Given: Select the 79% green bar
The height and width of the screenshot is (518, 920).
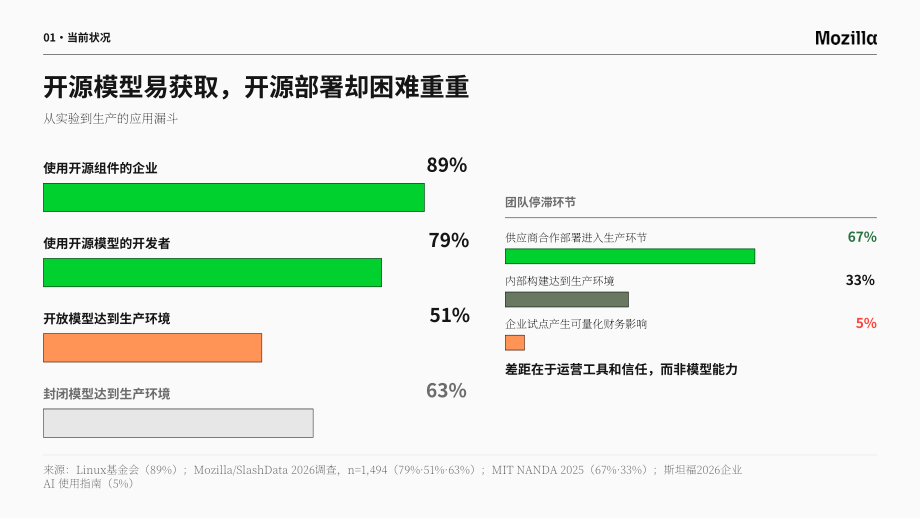Looking at the screenshot, I should click(x=212, y=273).
